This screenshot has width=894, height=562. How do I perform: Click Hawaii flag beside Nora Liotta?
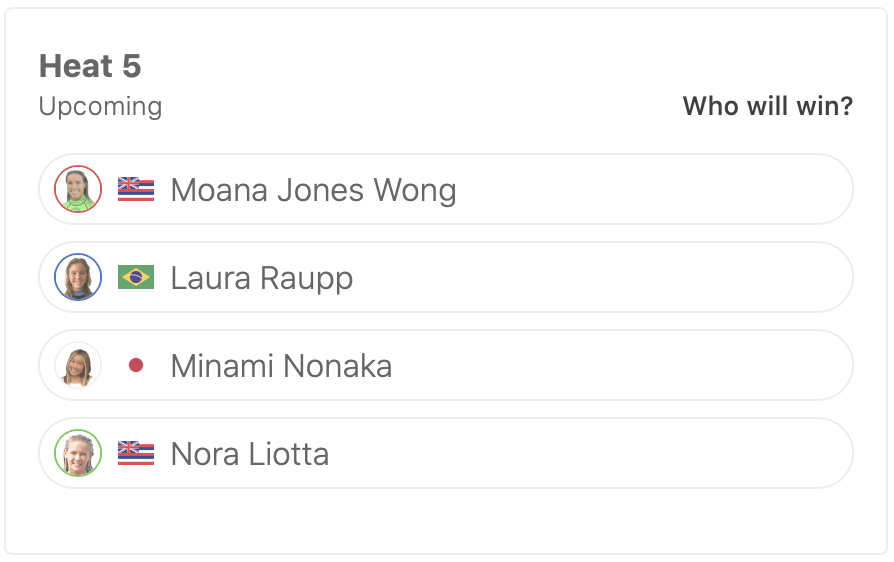[x=136, y=454]
